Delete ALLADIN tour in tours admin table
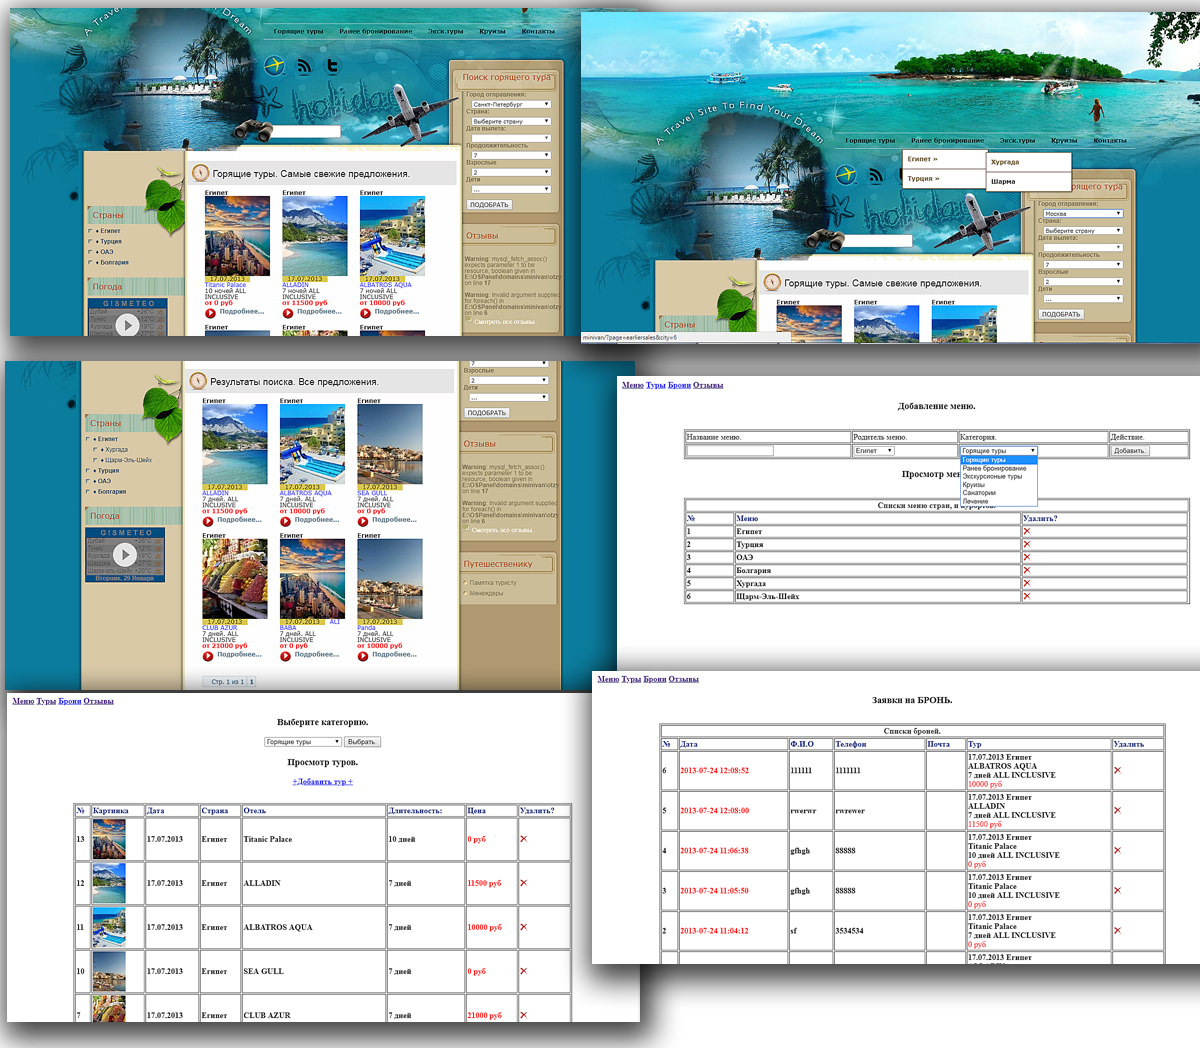 coord(523,883)
